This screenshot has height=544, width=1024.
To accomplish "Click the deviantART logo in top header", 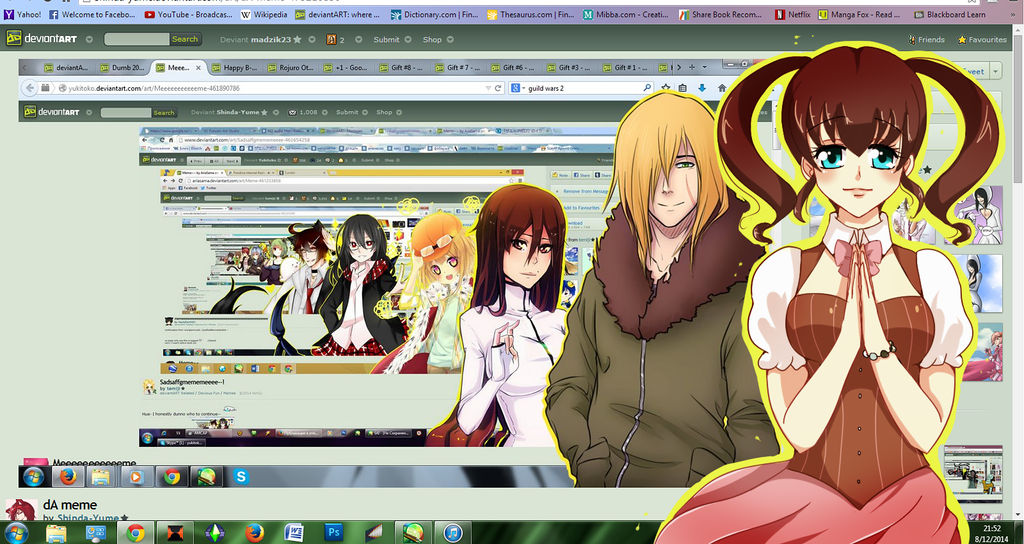I will pos(41,39).
